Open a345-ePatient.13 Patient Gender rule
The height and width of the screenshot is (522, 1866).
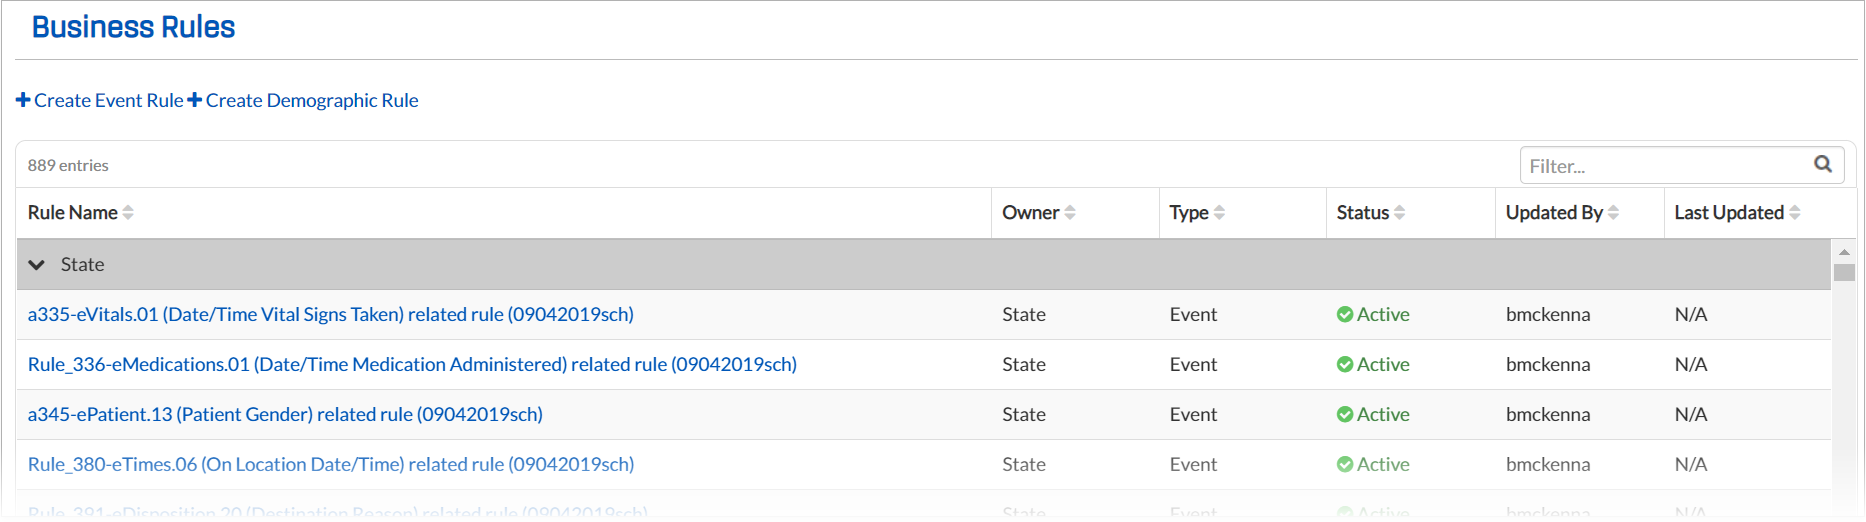(x=285, y=414)
